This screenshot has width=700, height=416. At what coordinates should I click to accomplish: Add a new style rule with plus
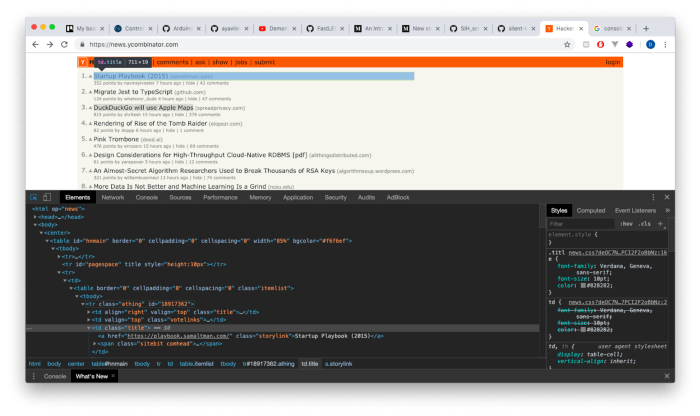click(660, 224)
